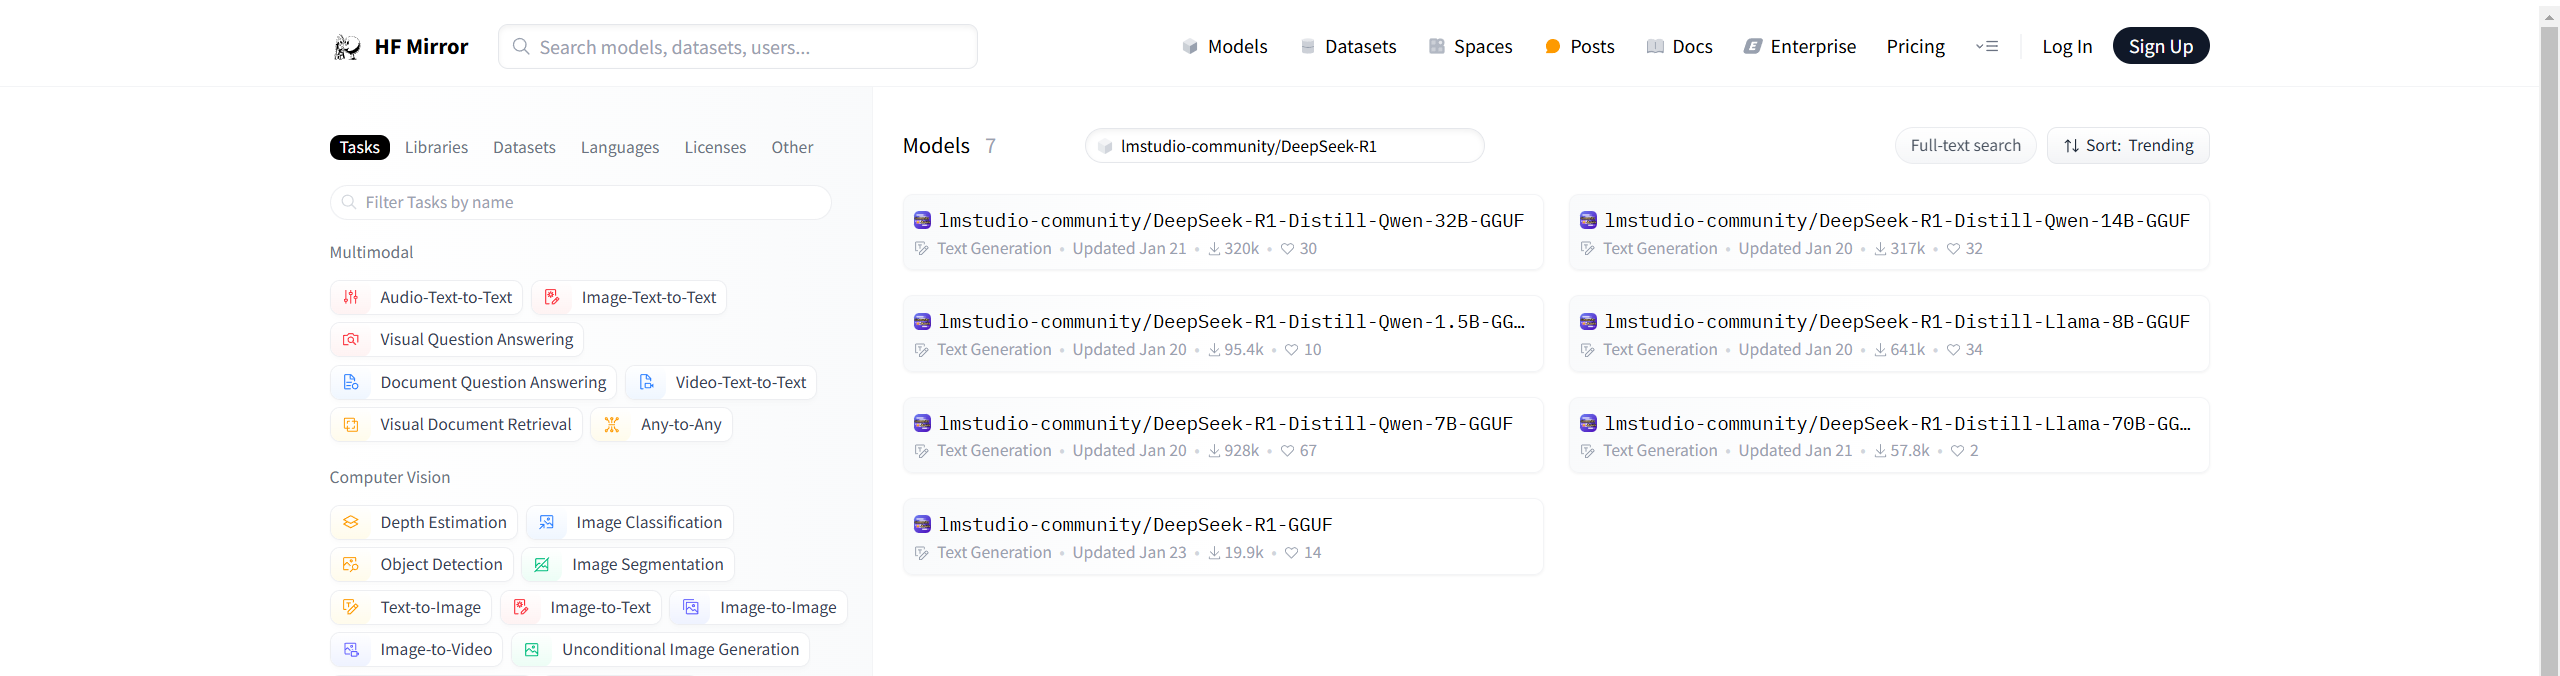
Task: Click the '641k' download count
Action: point(1907,350)
